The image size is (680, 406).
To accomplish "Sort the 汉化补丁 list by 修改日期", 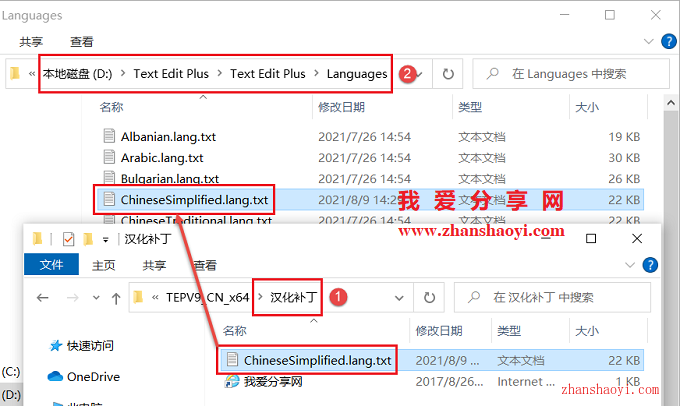I will 439,331.
